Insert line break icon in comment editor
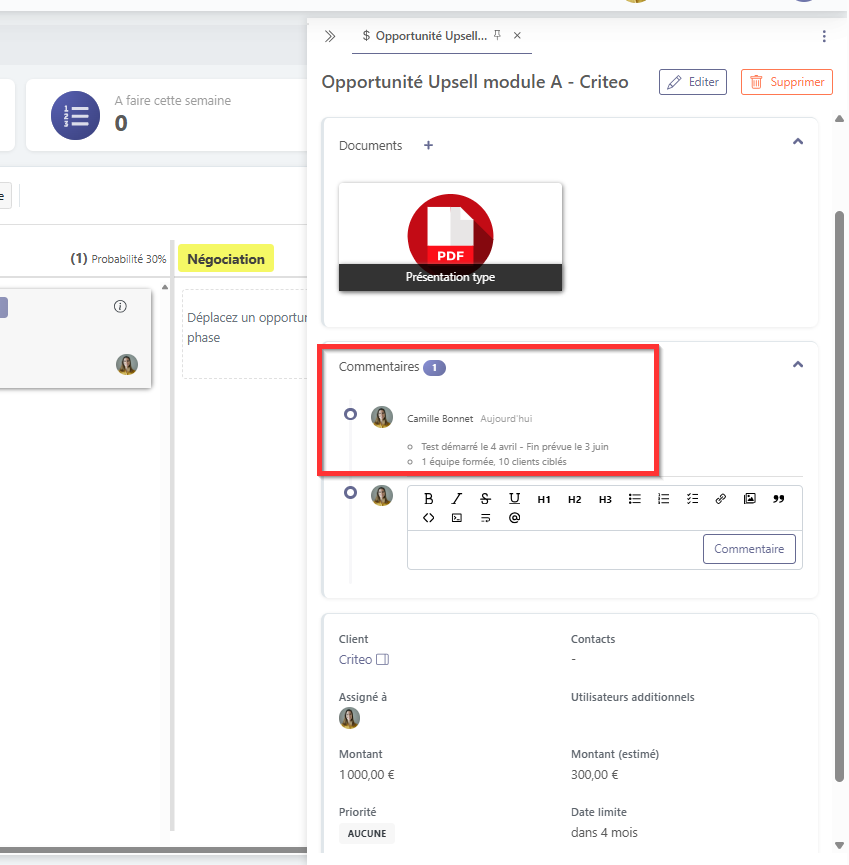This screenshot has height=865, width=849. pyautogui.click(x=485, y=517)
